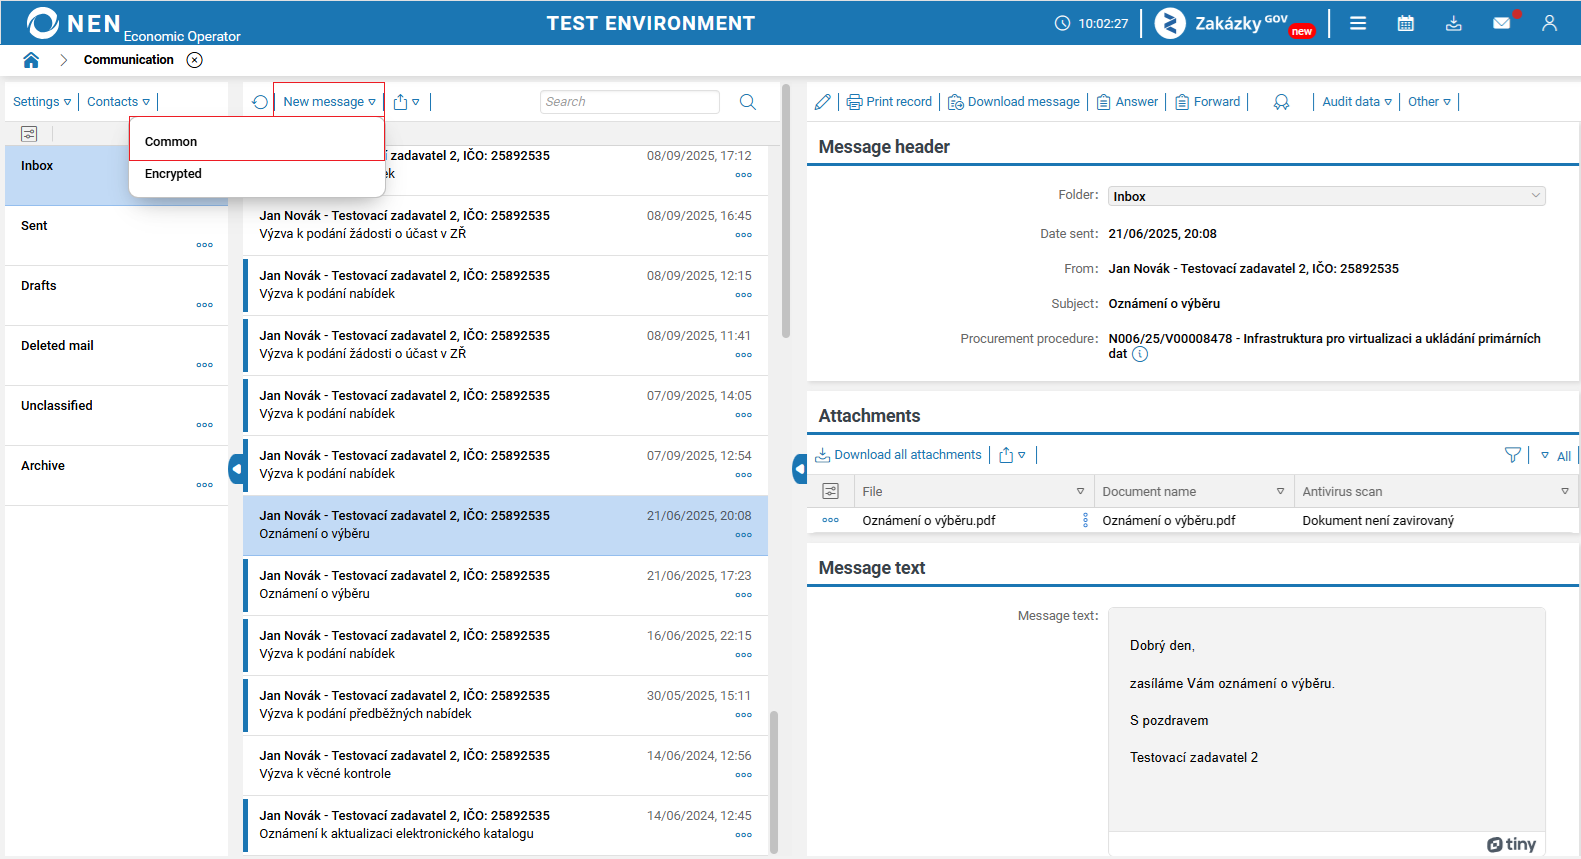Select Výzva k věcné kontrole message
This screenshot has width=1581, height=859.
pyautogui.click(x=505, y=765)
